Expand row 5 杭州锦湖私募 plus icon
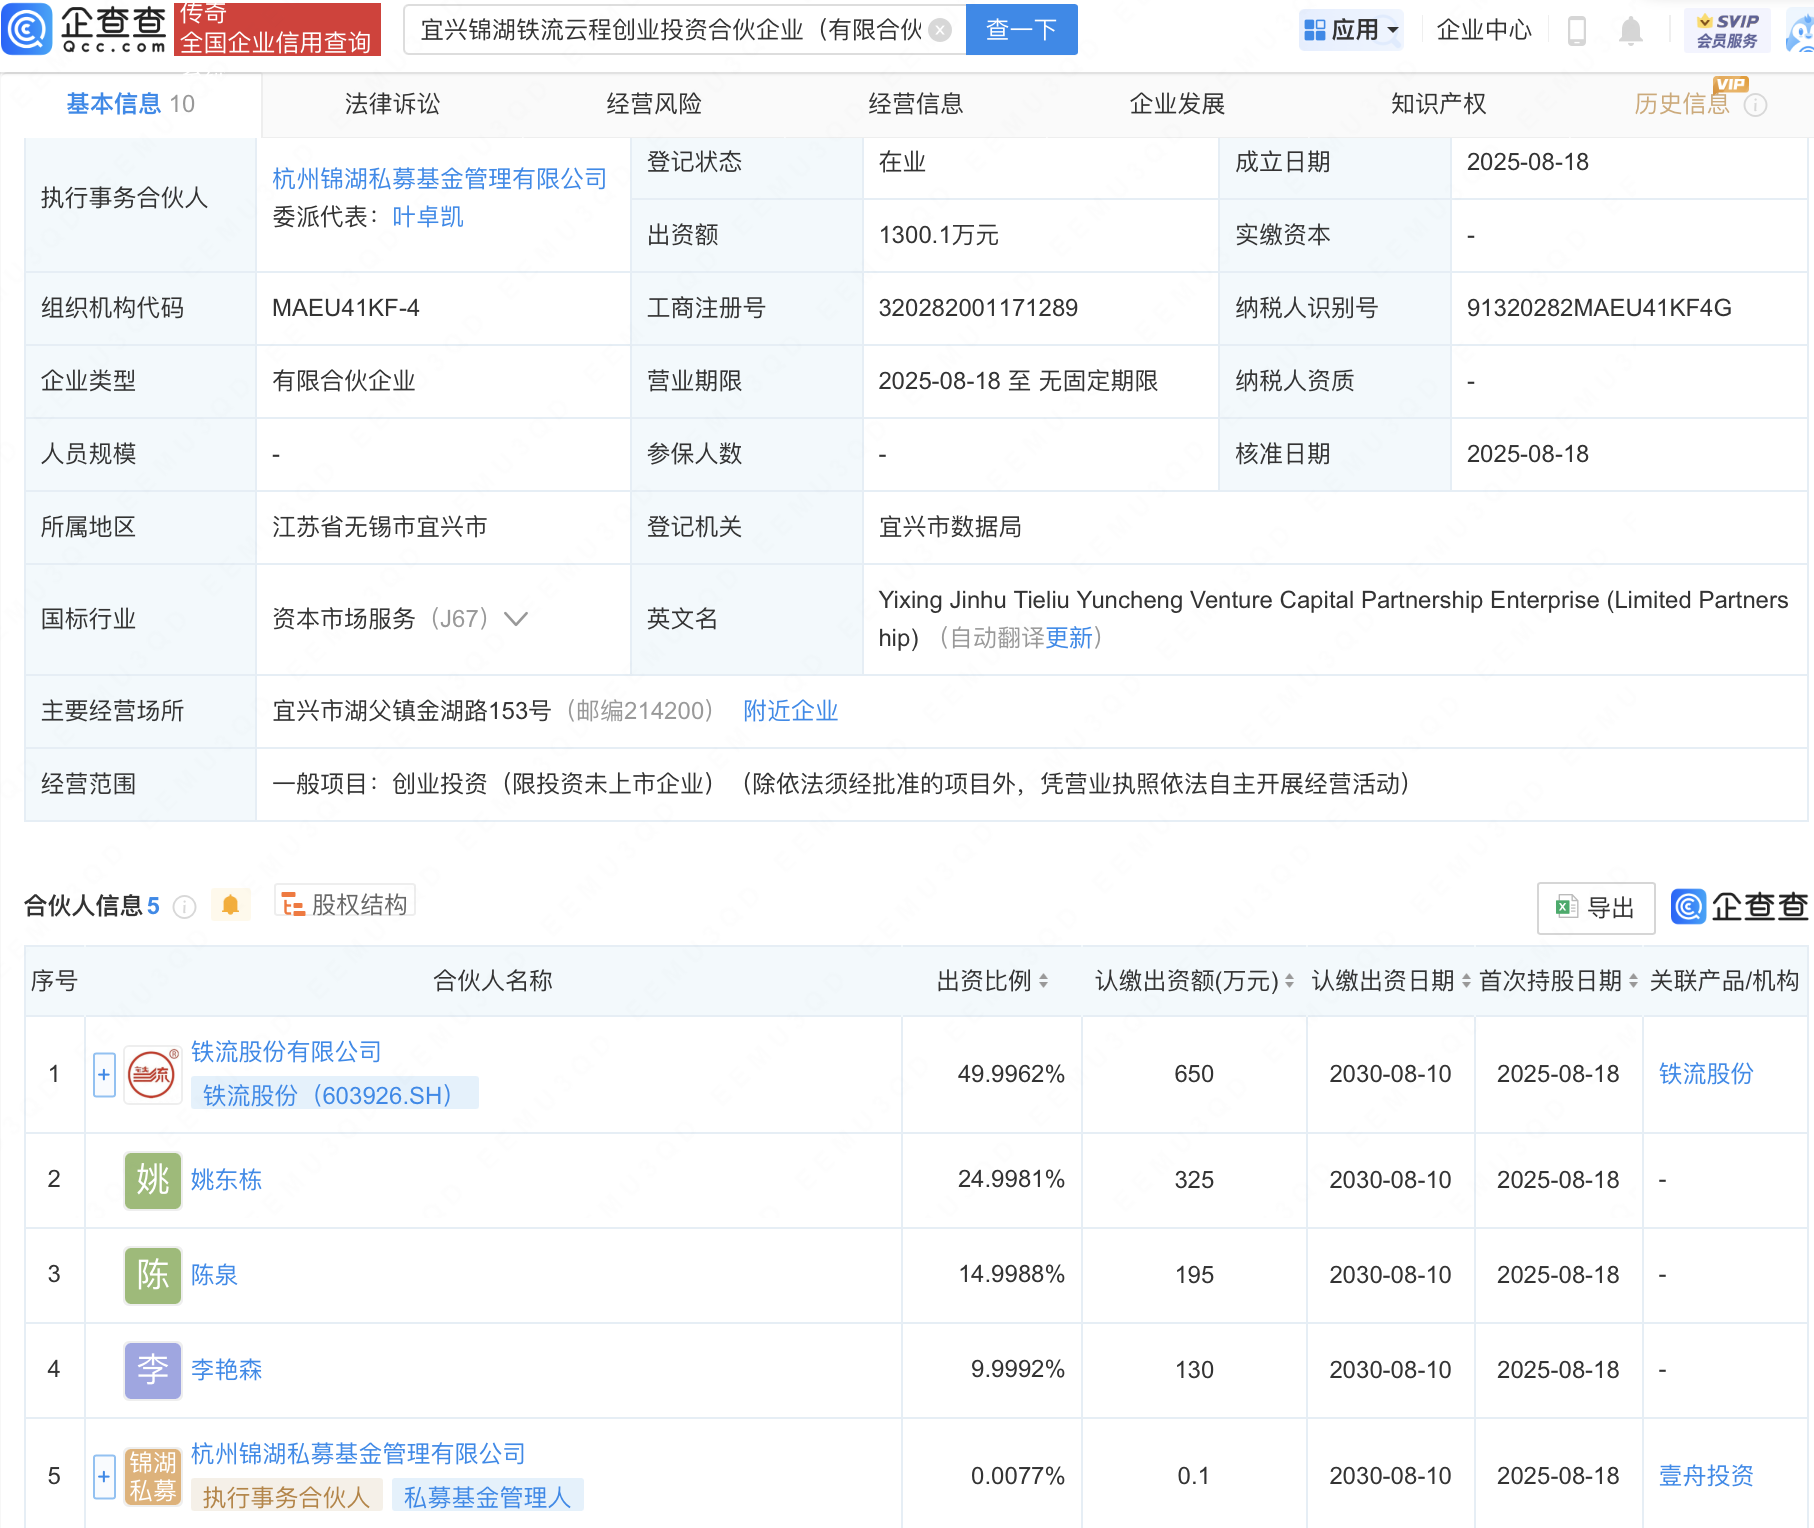This screenshot has height=1528, width=1814. (104, 1476)
